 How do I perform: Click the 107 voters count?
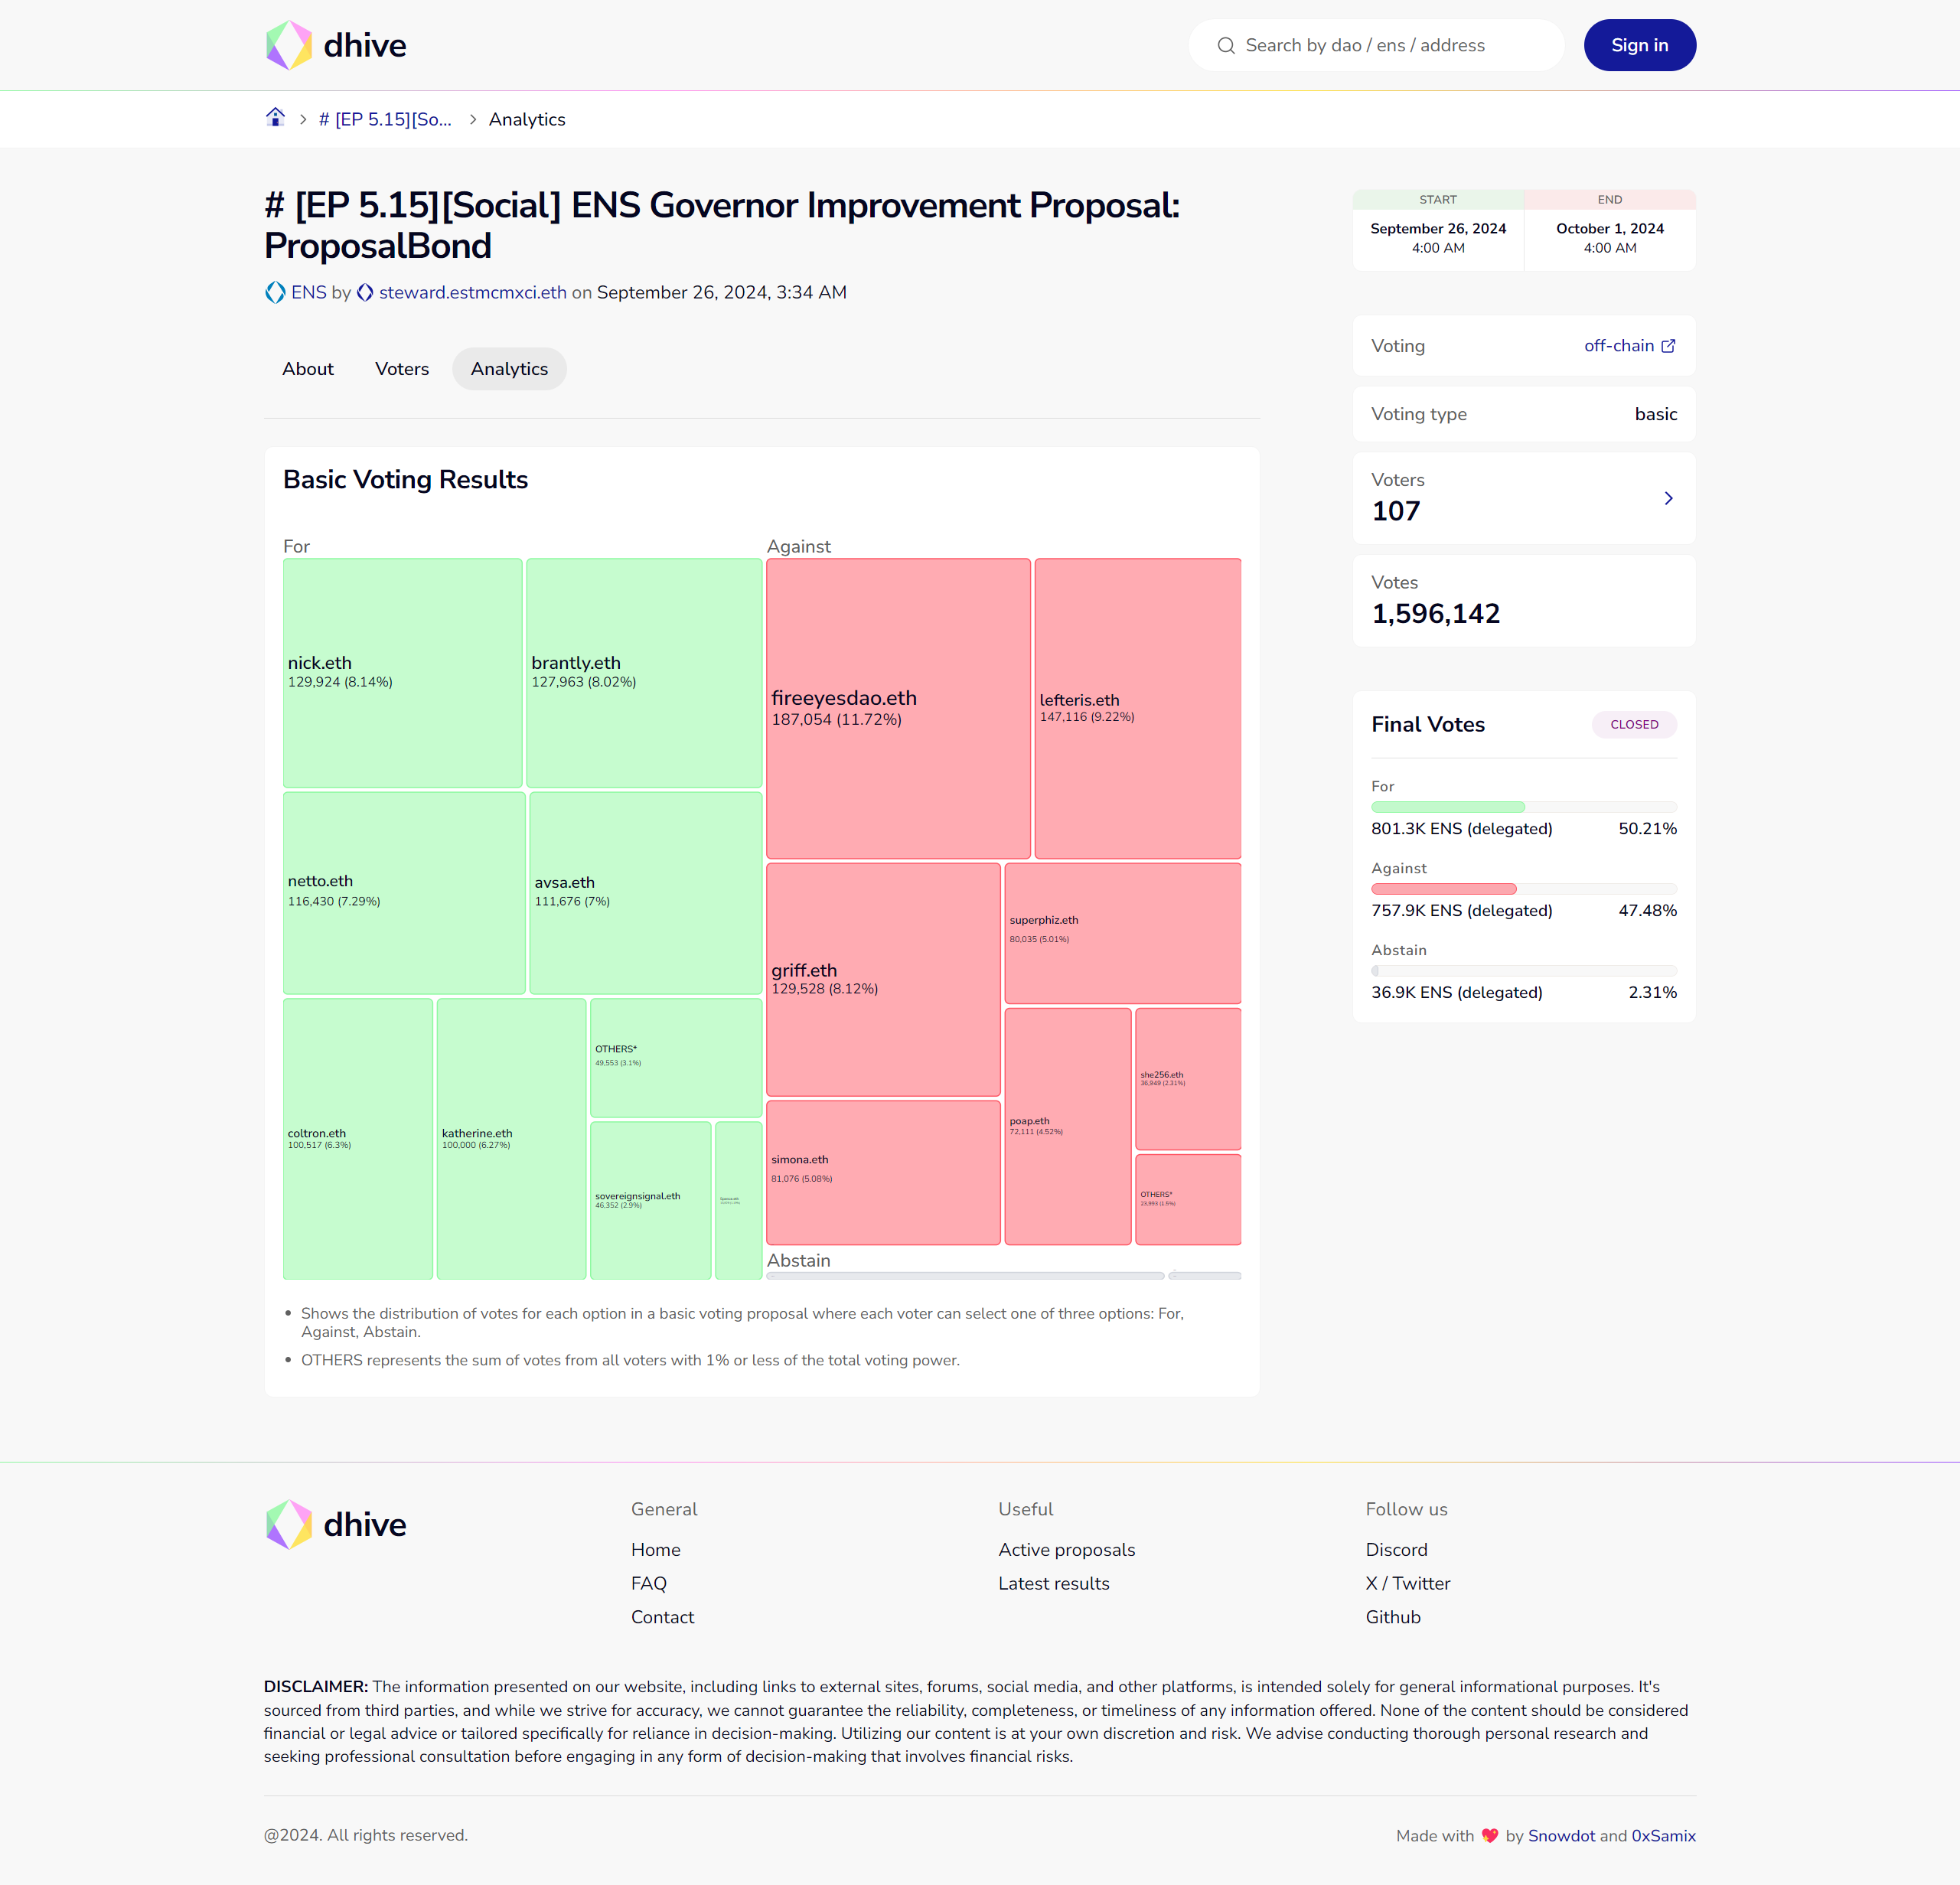[x=1396, y=511]
